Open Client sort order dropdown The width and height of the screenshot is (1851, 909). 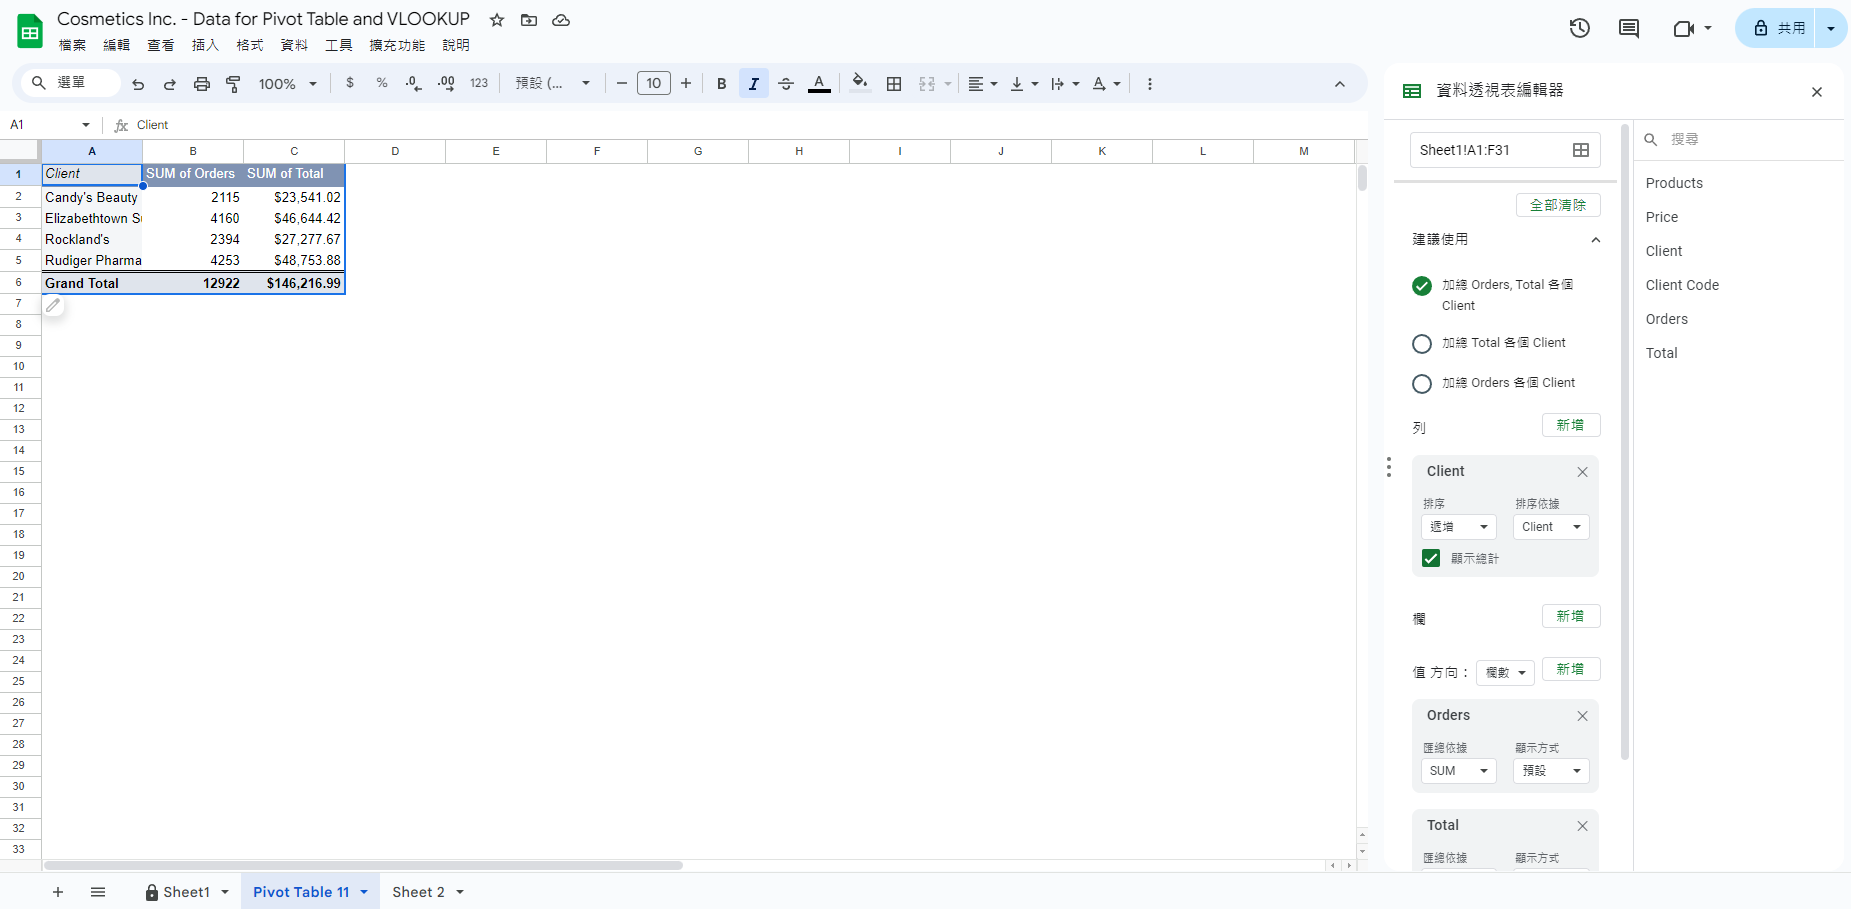[x=1459, y=527]
